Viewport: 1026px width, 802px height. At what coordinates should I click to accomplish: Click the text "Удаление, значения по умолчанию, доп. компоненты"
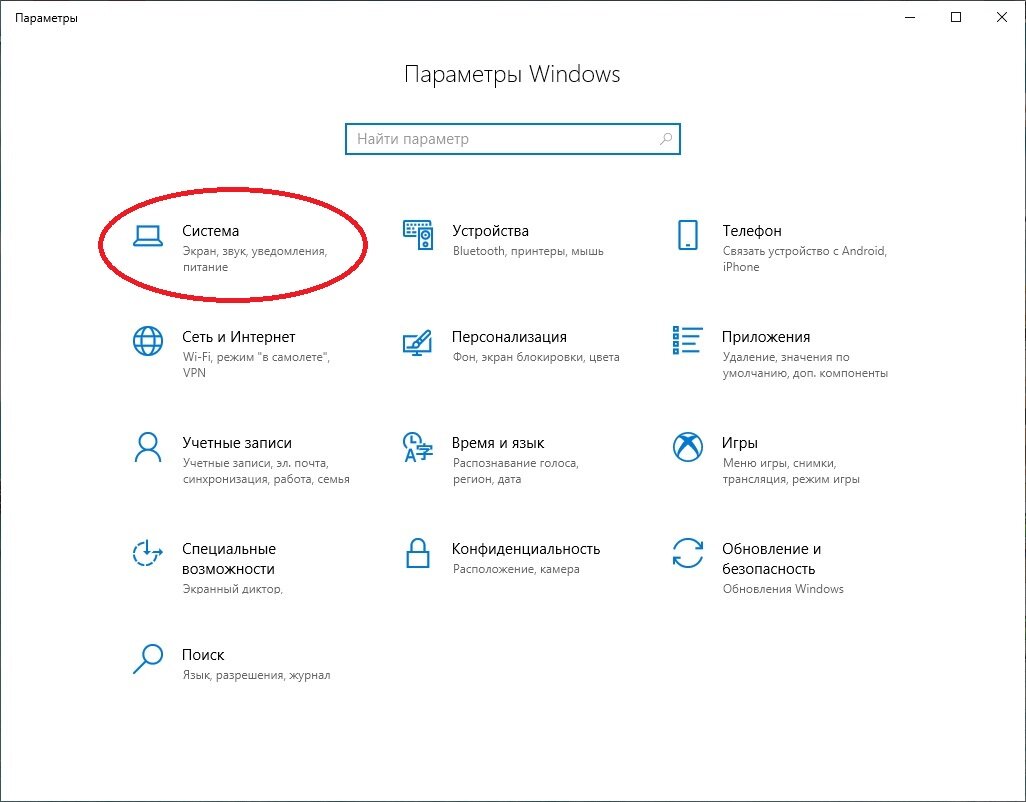click(805, 365)
